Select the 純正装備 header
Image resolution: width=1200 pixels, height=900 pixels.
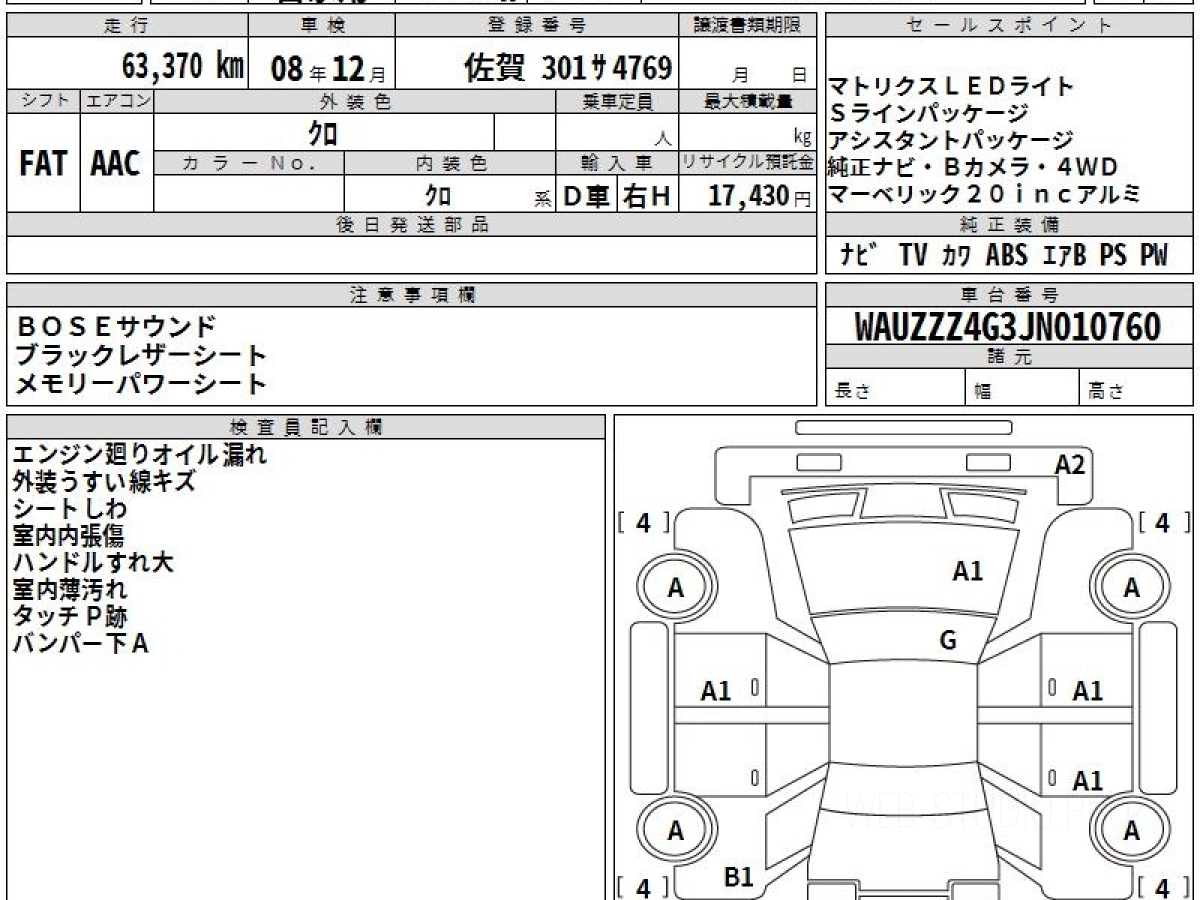[x=1009, y=225]
